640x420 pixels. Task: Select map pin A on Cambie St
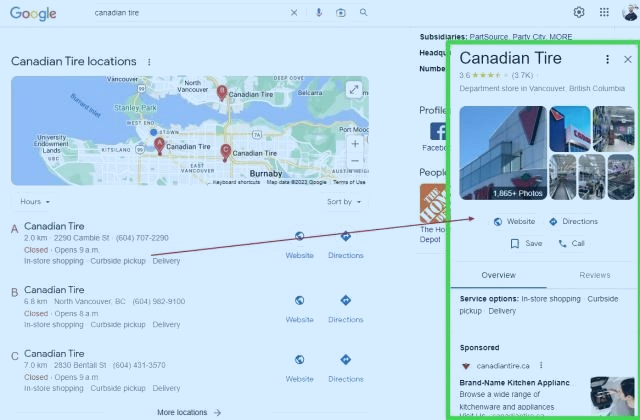pyautogui.click(x=160, y=146)
